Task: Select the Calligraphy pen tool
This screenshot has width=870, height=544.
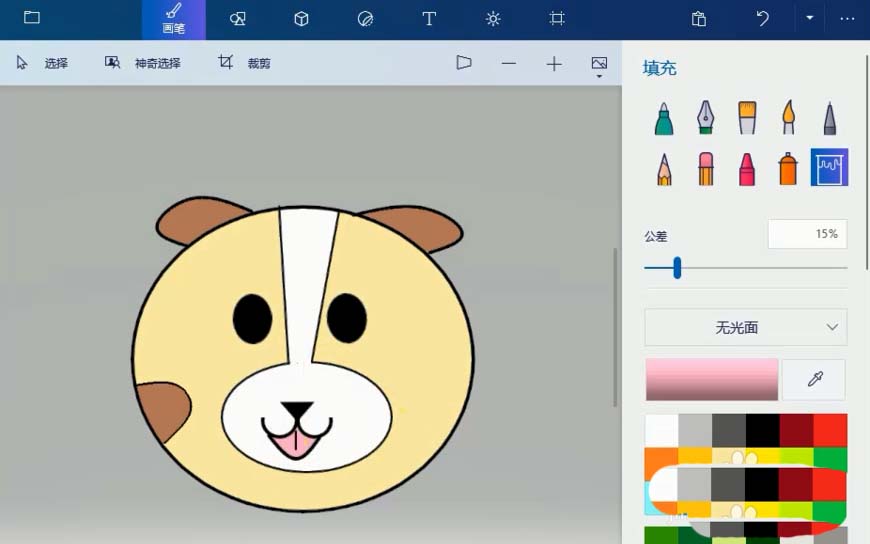Action: coord(705,117)
